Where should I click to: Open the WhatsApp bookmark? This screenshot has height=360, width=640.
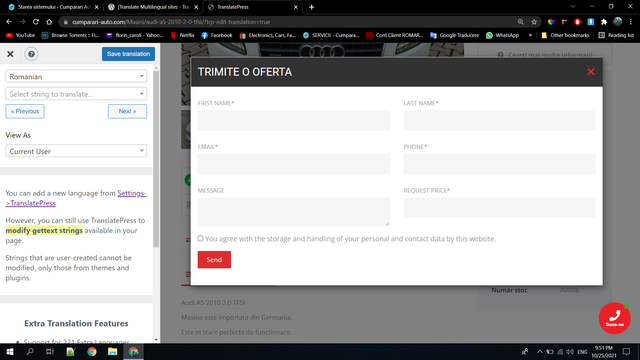[502, 36]
